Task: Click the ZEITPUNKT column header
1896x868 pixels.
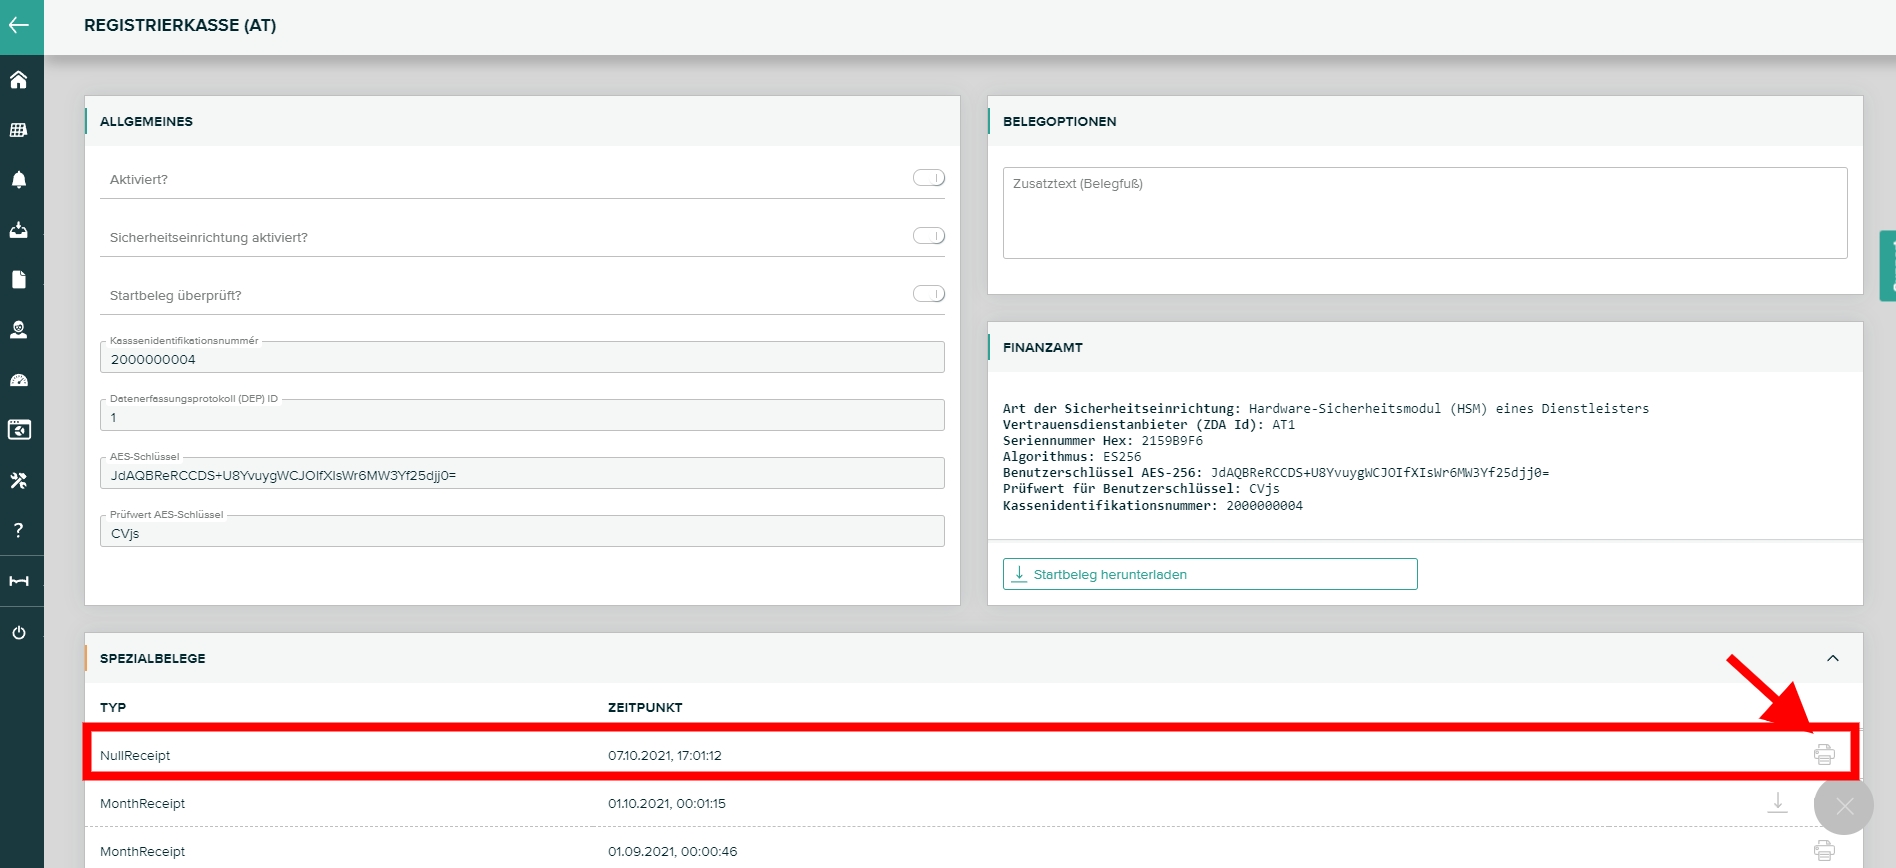Action: 645,707
